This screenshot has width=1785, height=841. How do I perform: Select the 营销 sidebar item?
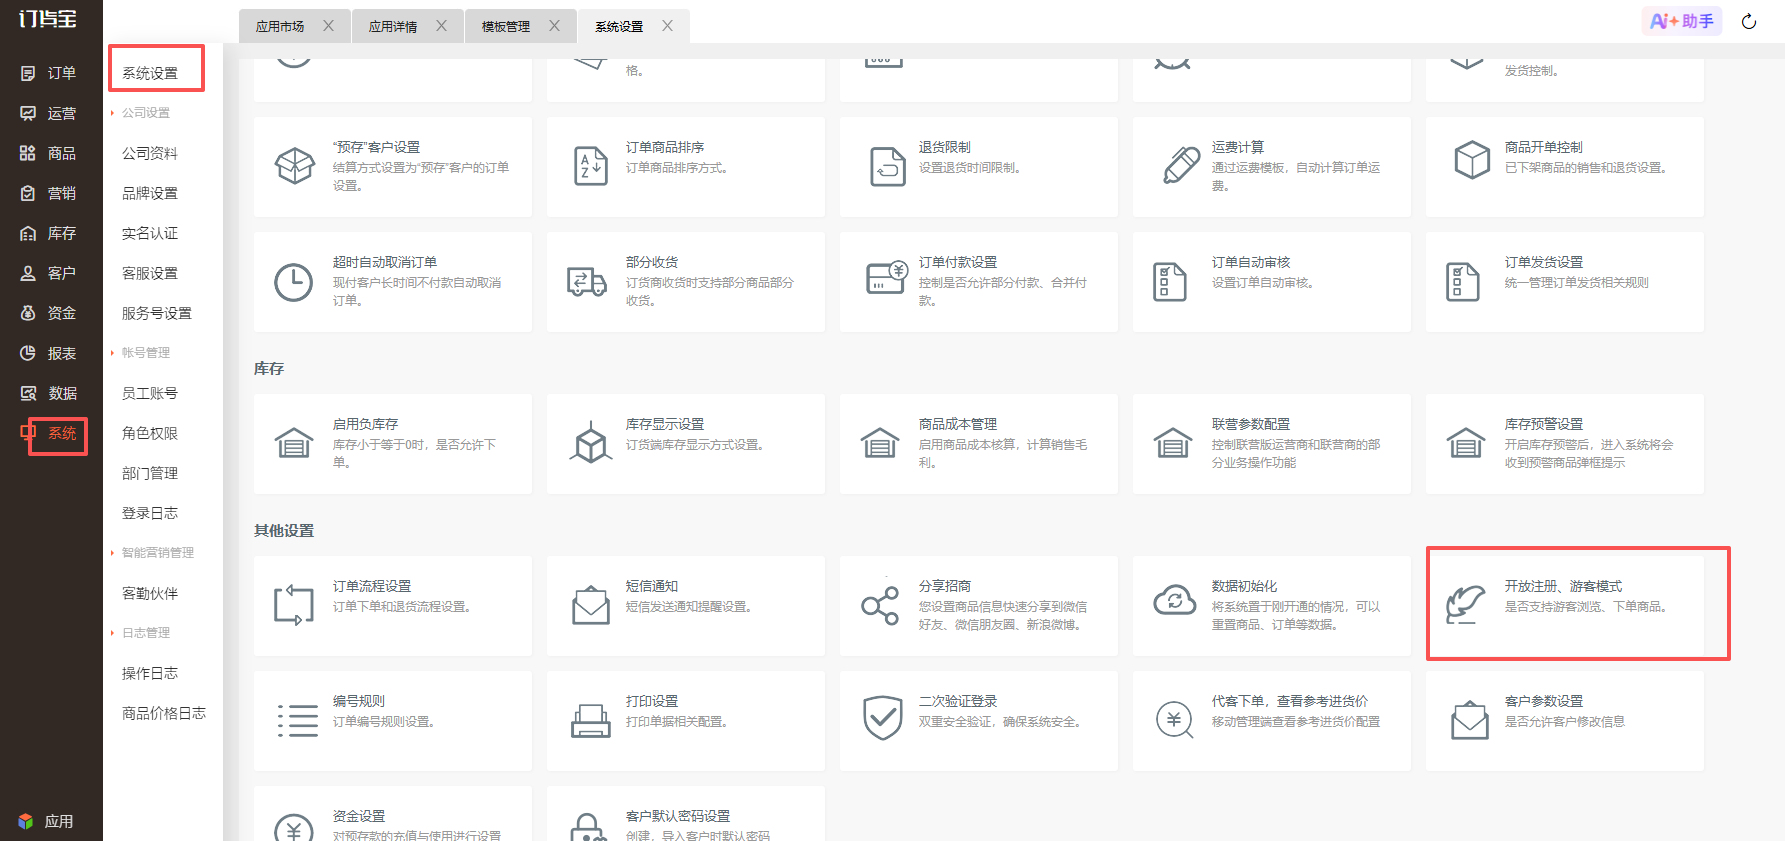[x=48, y=193]
